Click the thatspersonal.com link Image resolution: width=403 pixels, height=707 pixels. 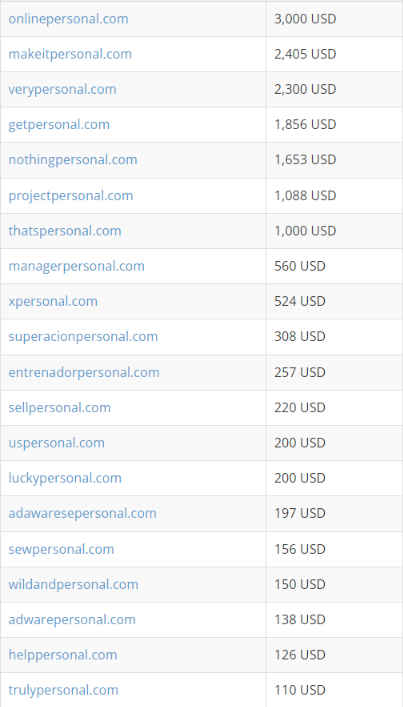click(x=65, y=231)
